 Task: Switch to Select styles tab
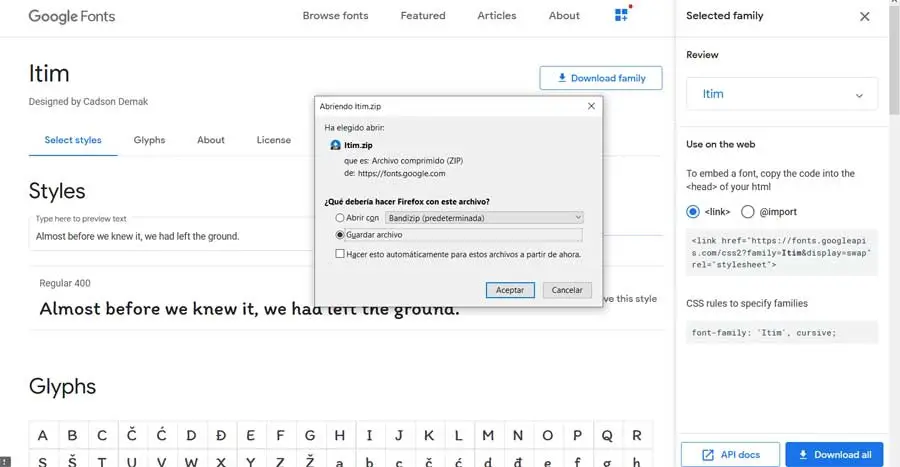(x=73, y=140)
